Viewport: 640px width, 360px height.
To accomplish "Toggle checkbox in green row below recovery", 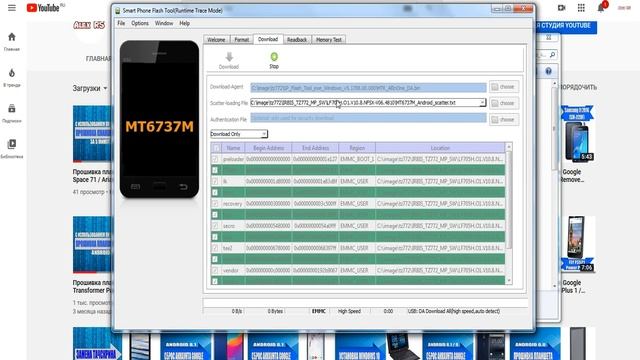I will (215, 215).
